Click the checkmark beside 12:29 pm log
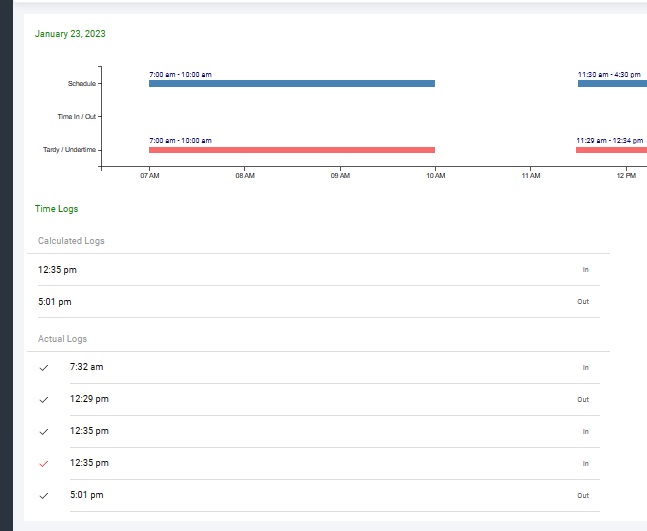This screenshot has height=531, width=647. click(x=43, y=400)
